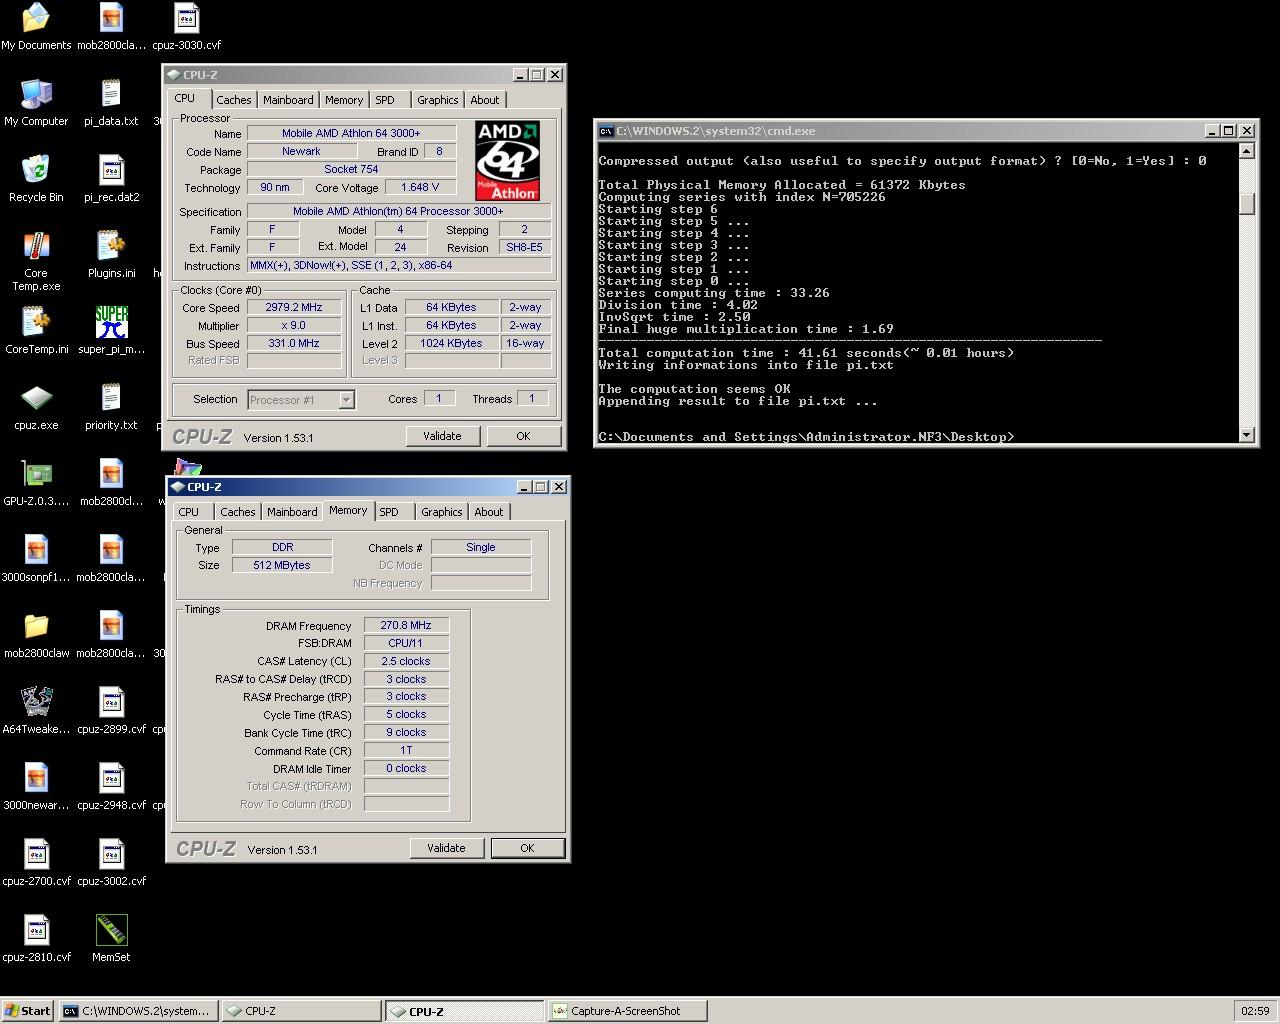The image size is (1280, 1024).
Task: Click the memory Size value 512 MBytes
Action: pyautogui.click(x=282, y=566)
